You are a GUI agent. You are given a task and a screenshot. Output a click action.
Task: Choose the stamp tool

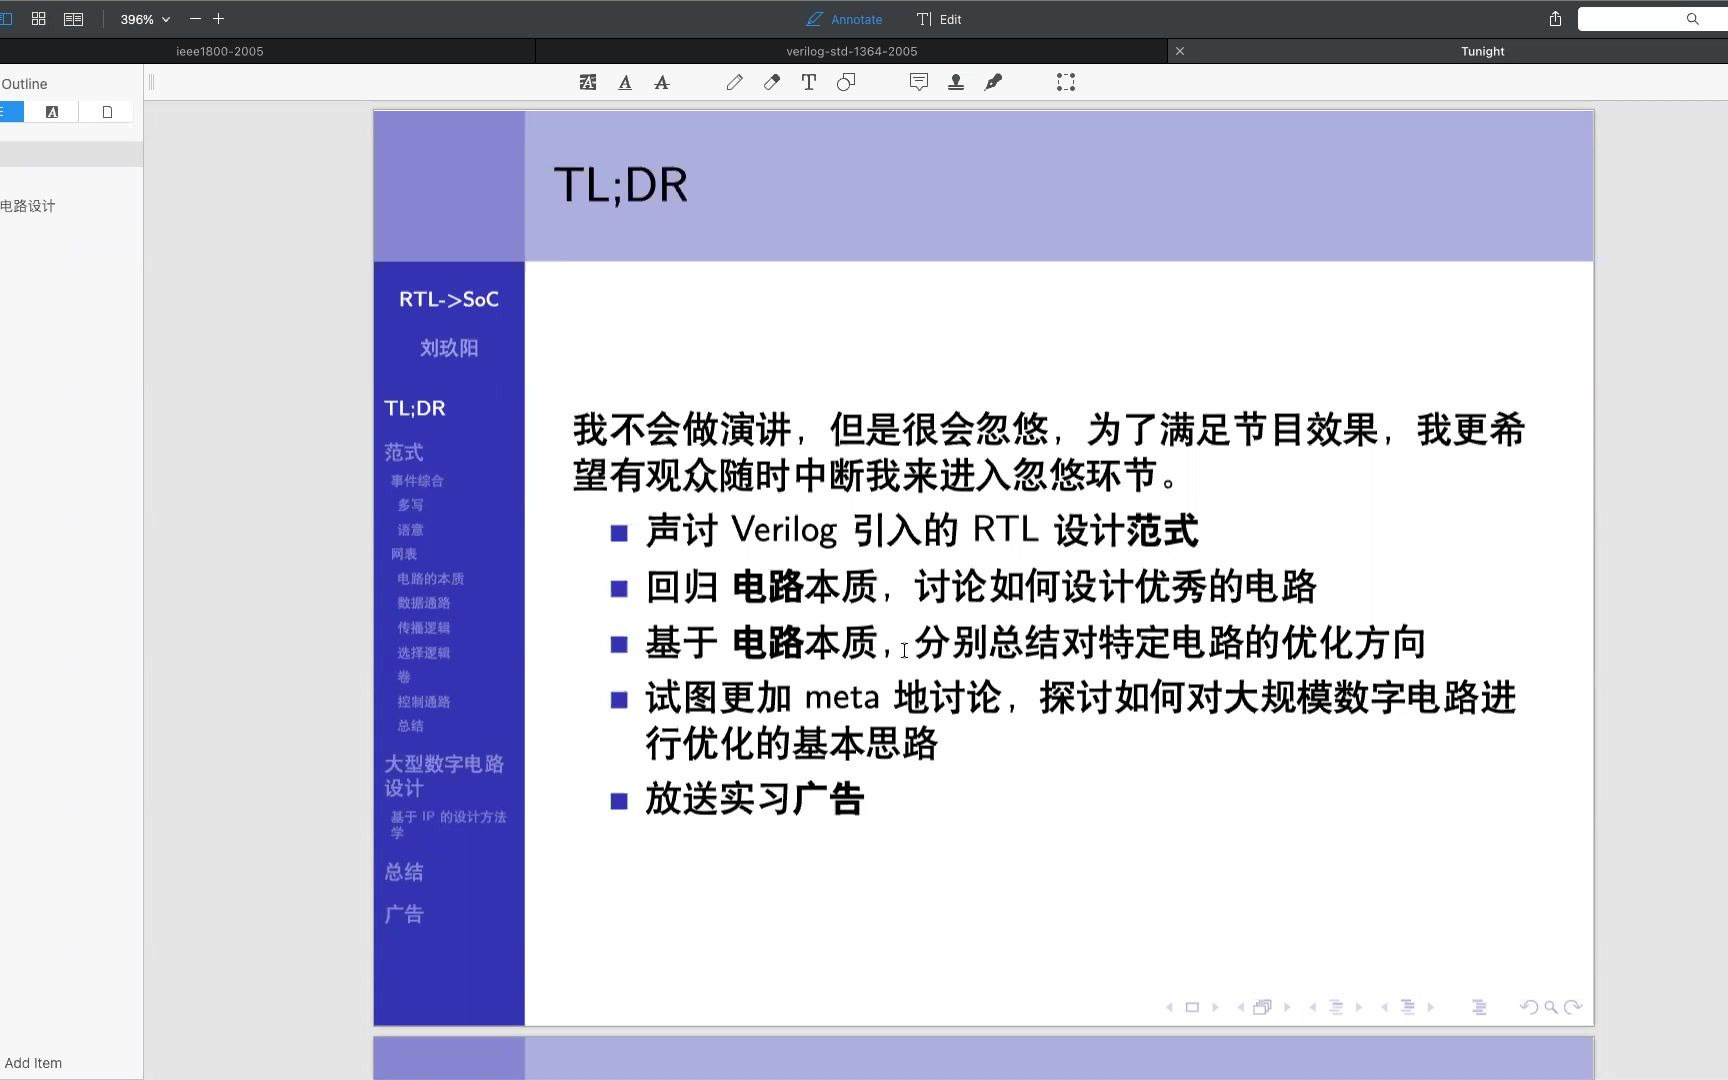(x=956, y=82)
